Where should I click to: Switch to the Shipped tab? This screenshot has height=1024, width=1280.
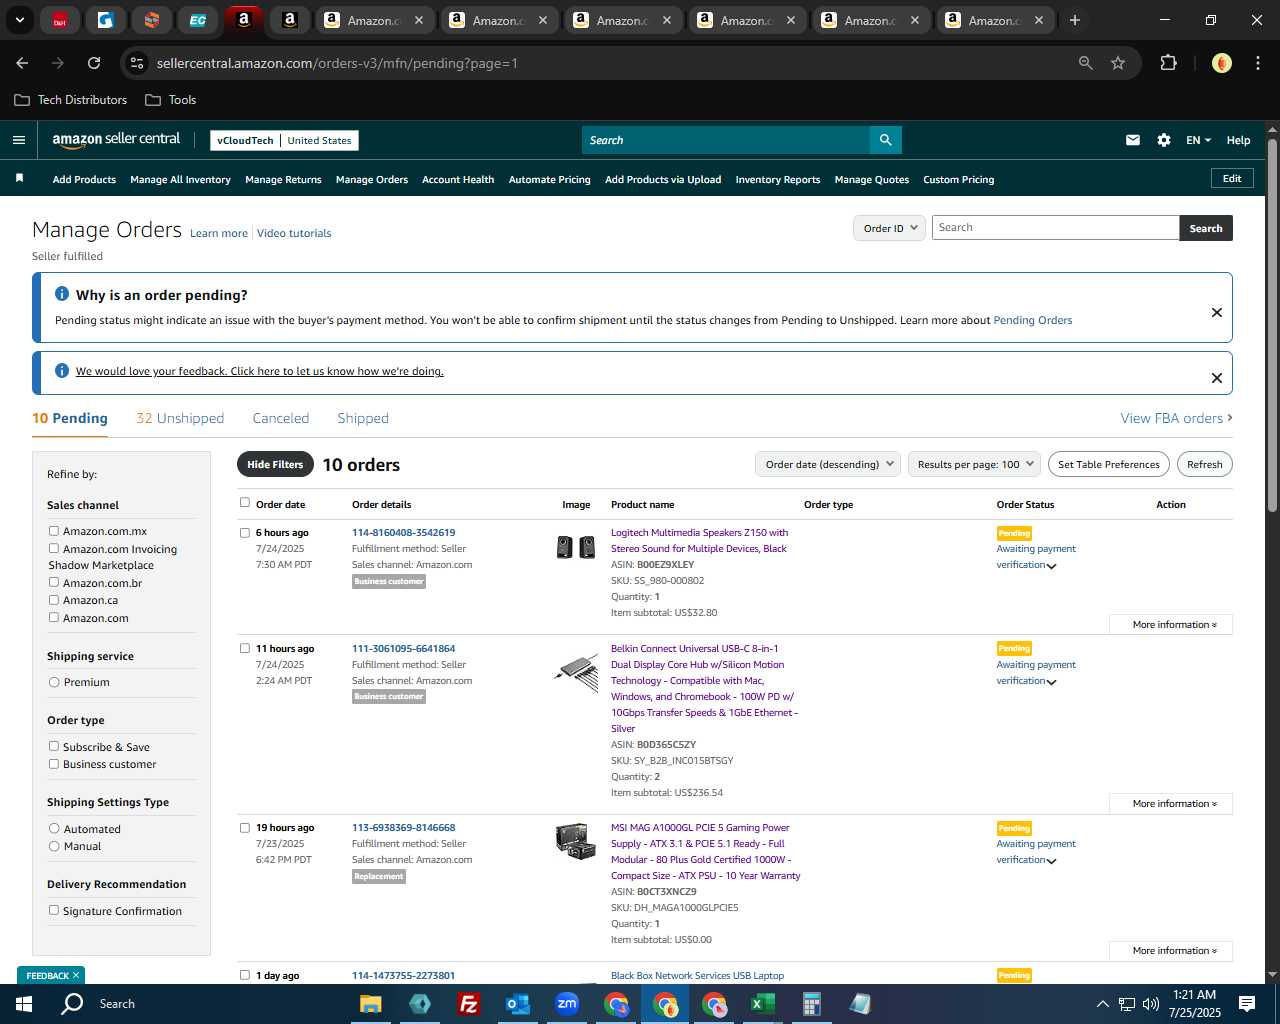(363, 418)
